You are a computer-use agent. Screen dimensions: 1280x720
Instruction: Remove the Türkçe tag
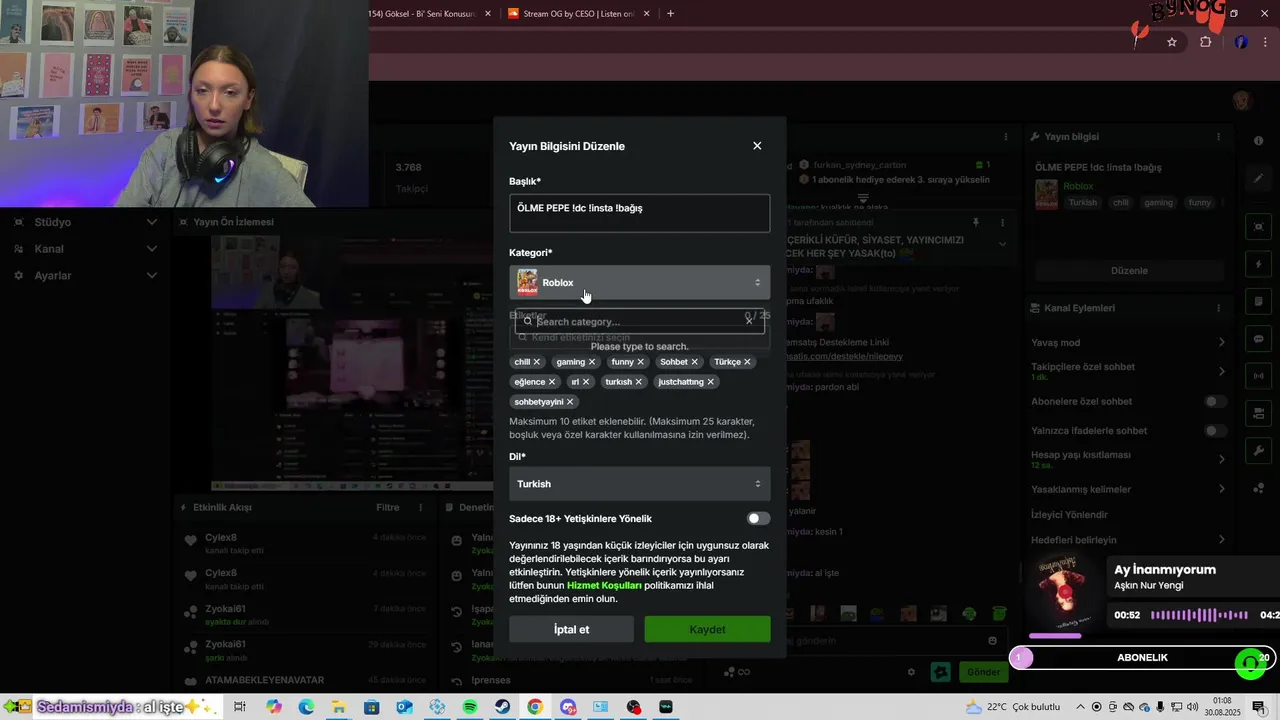click(x=747, y=362)
